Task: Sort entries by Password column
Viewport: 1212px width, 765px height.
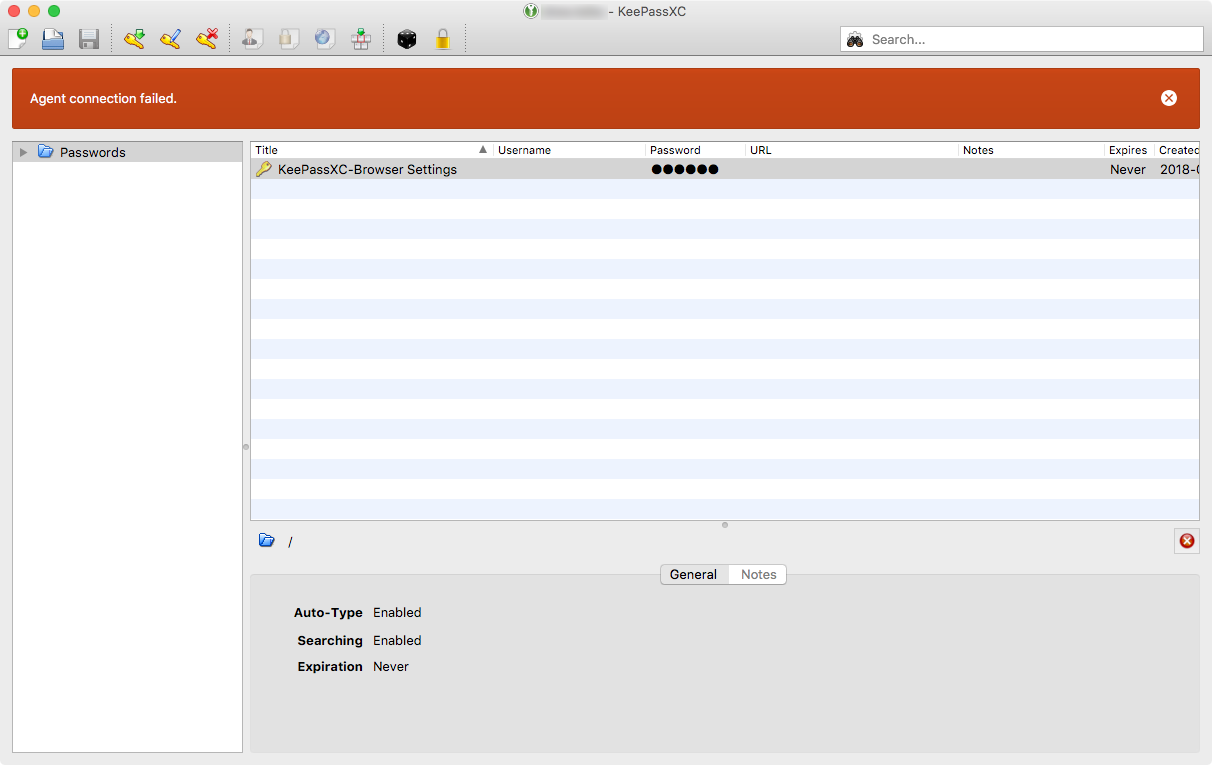Action: pos(696,150)
